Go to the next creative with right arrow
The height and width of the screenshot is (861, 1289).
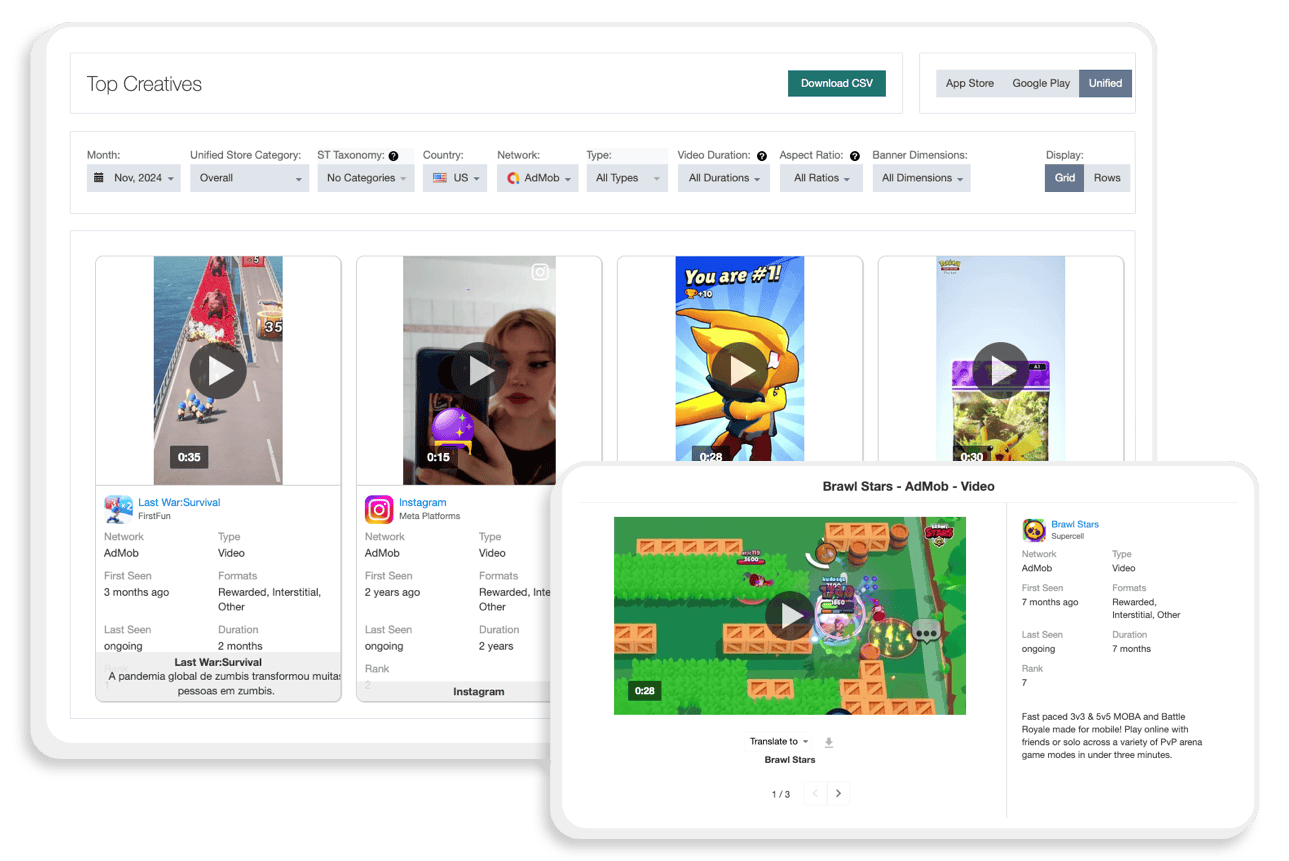(x=838, y=793)
